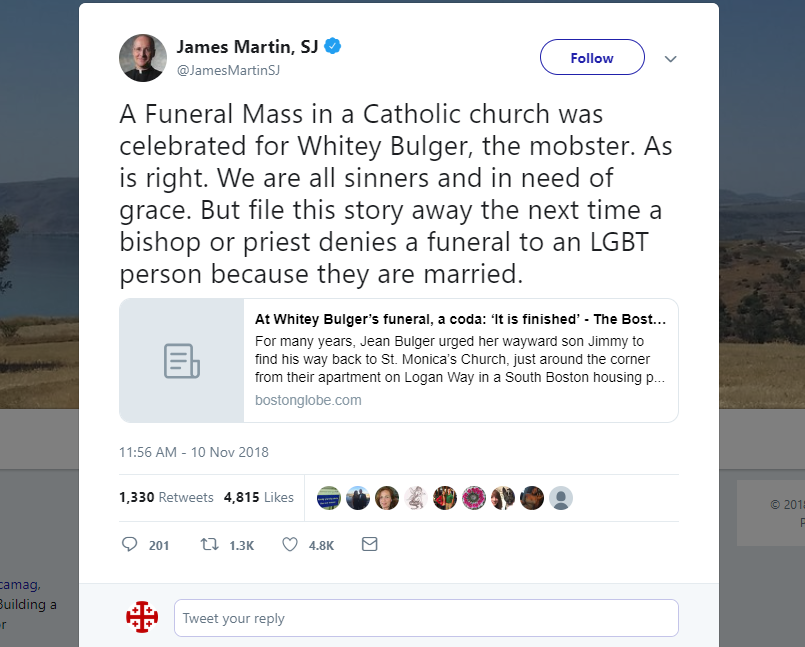Follow James Martin, SJ
The height and width of the screenshot is (647, 805).
point(592,58)
